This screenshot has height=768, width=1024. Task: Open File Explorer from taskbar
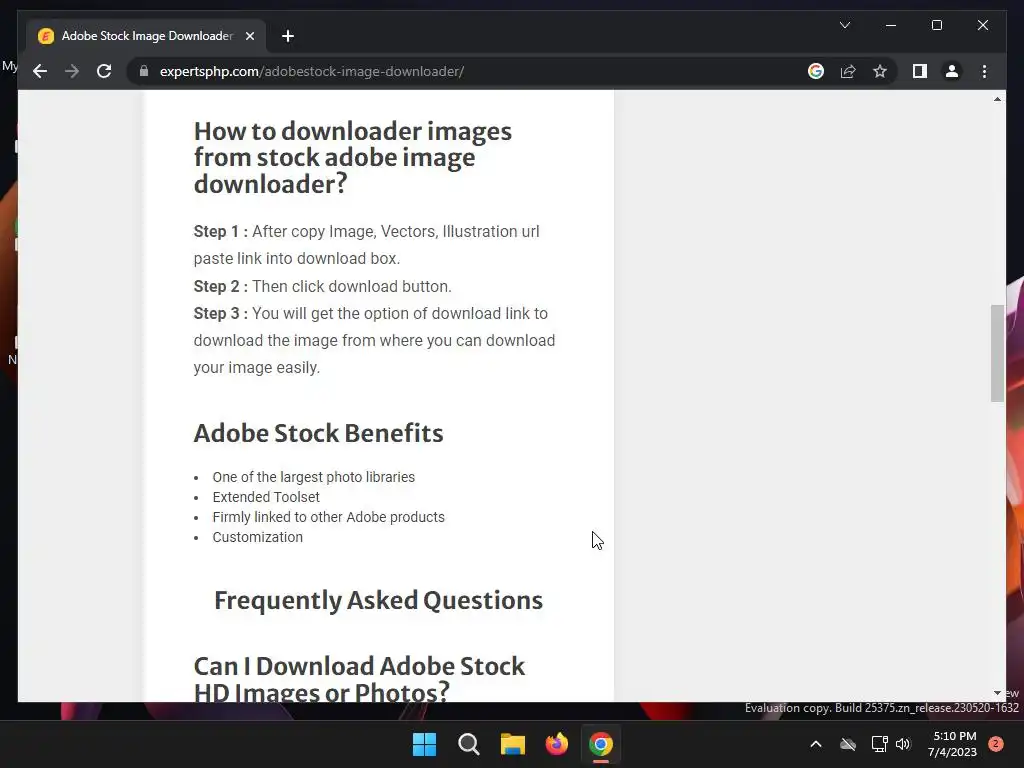[x=513, y=744]
